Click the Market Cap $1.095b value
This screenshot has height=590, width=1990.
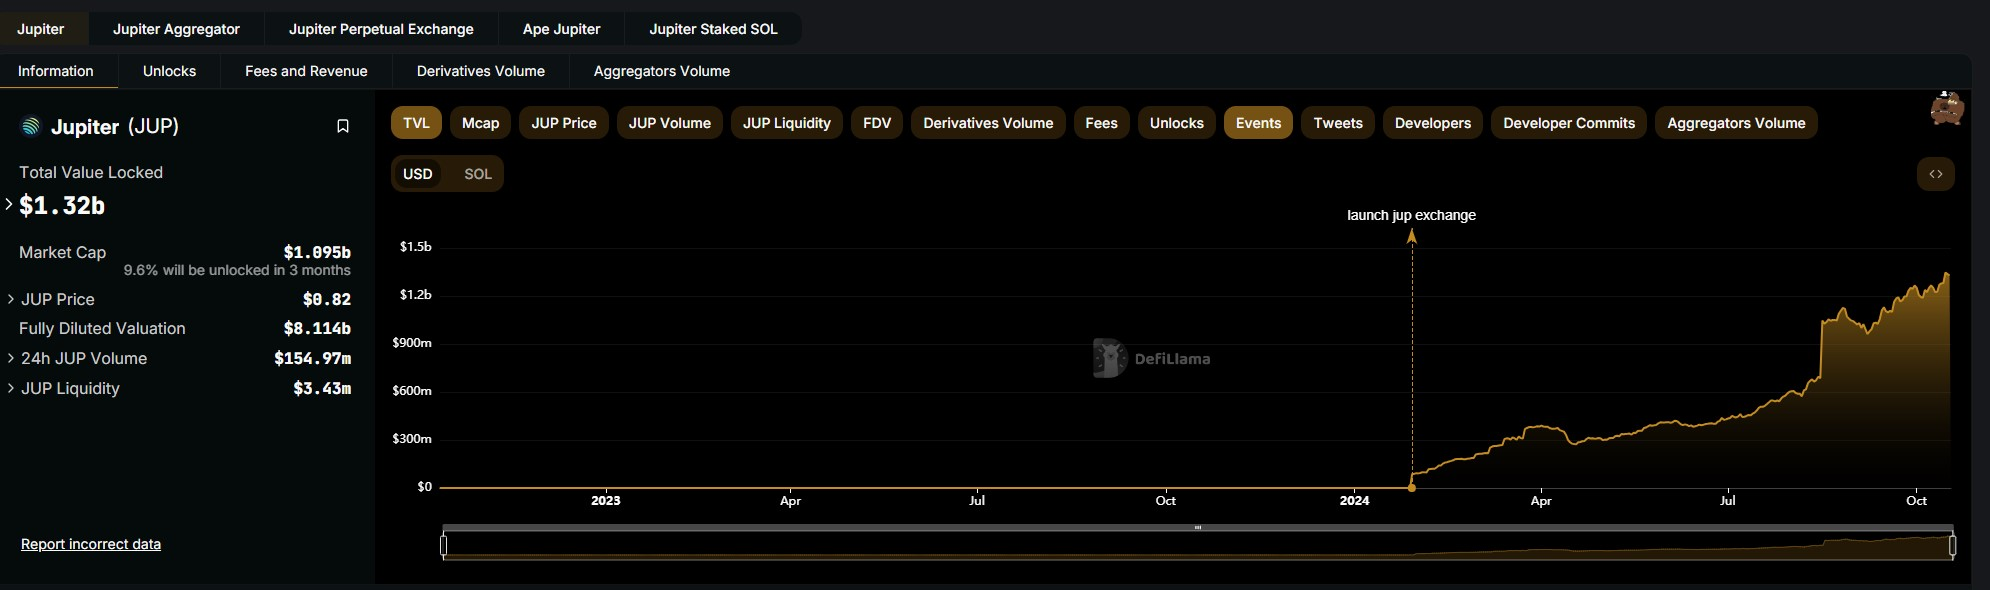(317, 252)
